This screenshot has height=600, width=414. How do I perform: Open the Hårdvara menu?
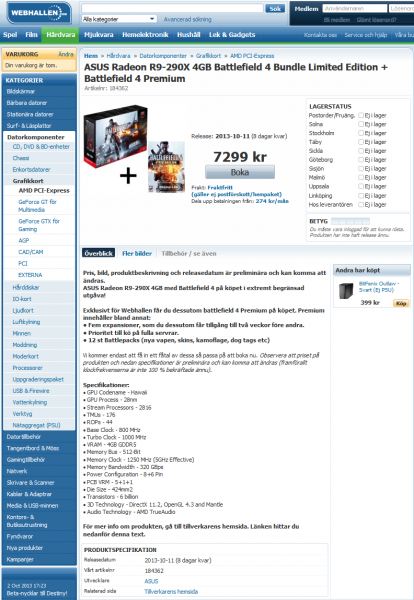point(60,35)
